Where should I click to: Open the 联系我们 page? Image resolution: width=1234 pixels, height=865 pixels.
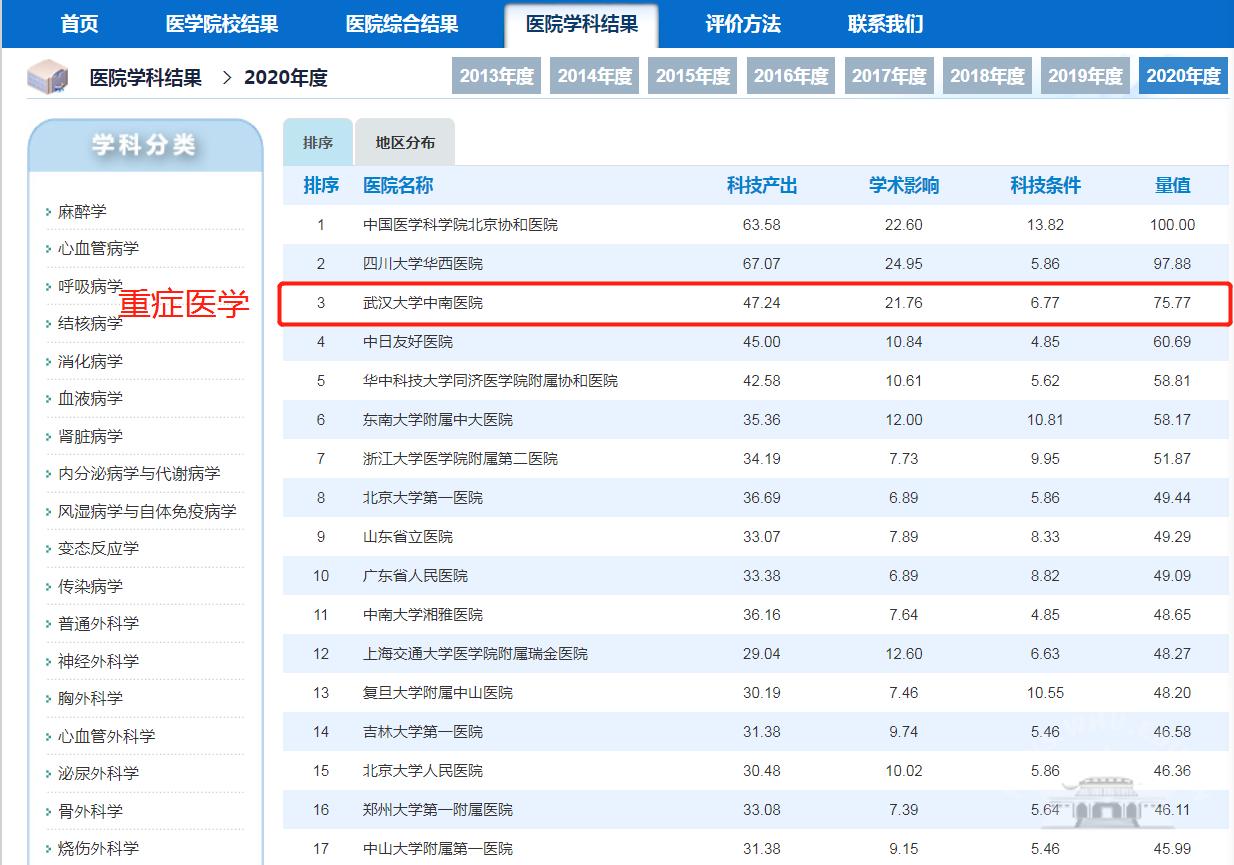click(885, 24)
